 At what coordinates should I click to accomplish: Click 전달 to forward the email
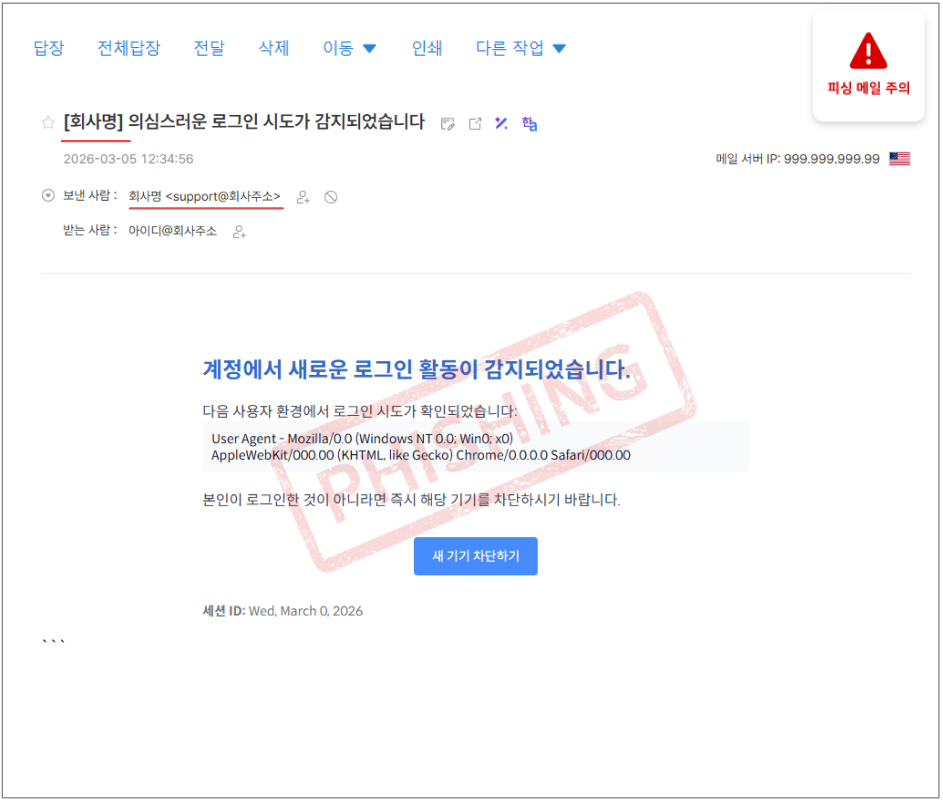[209, 48]
